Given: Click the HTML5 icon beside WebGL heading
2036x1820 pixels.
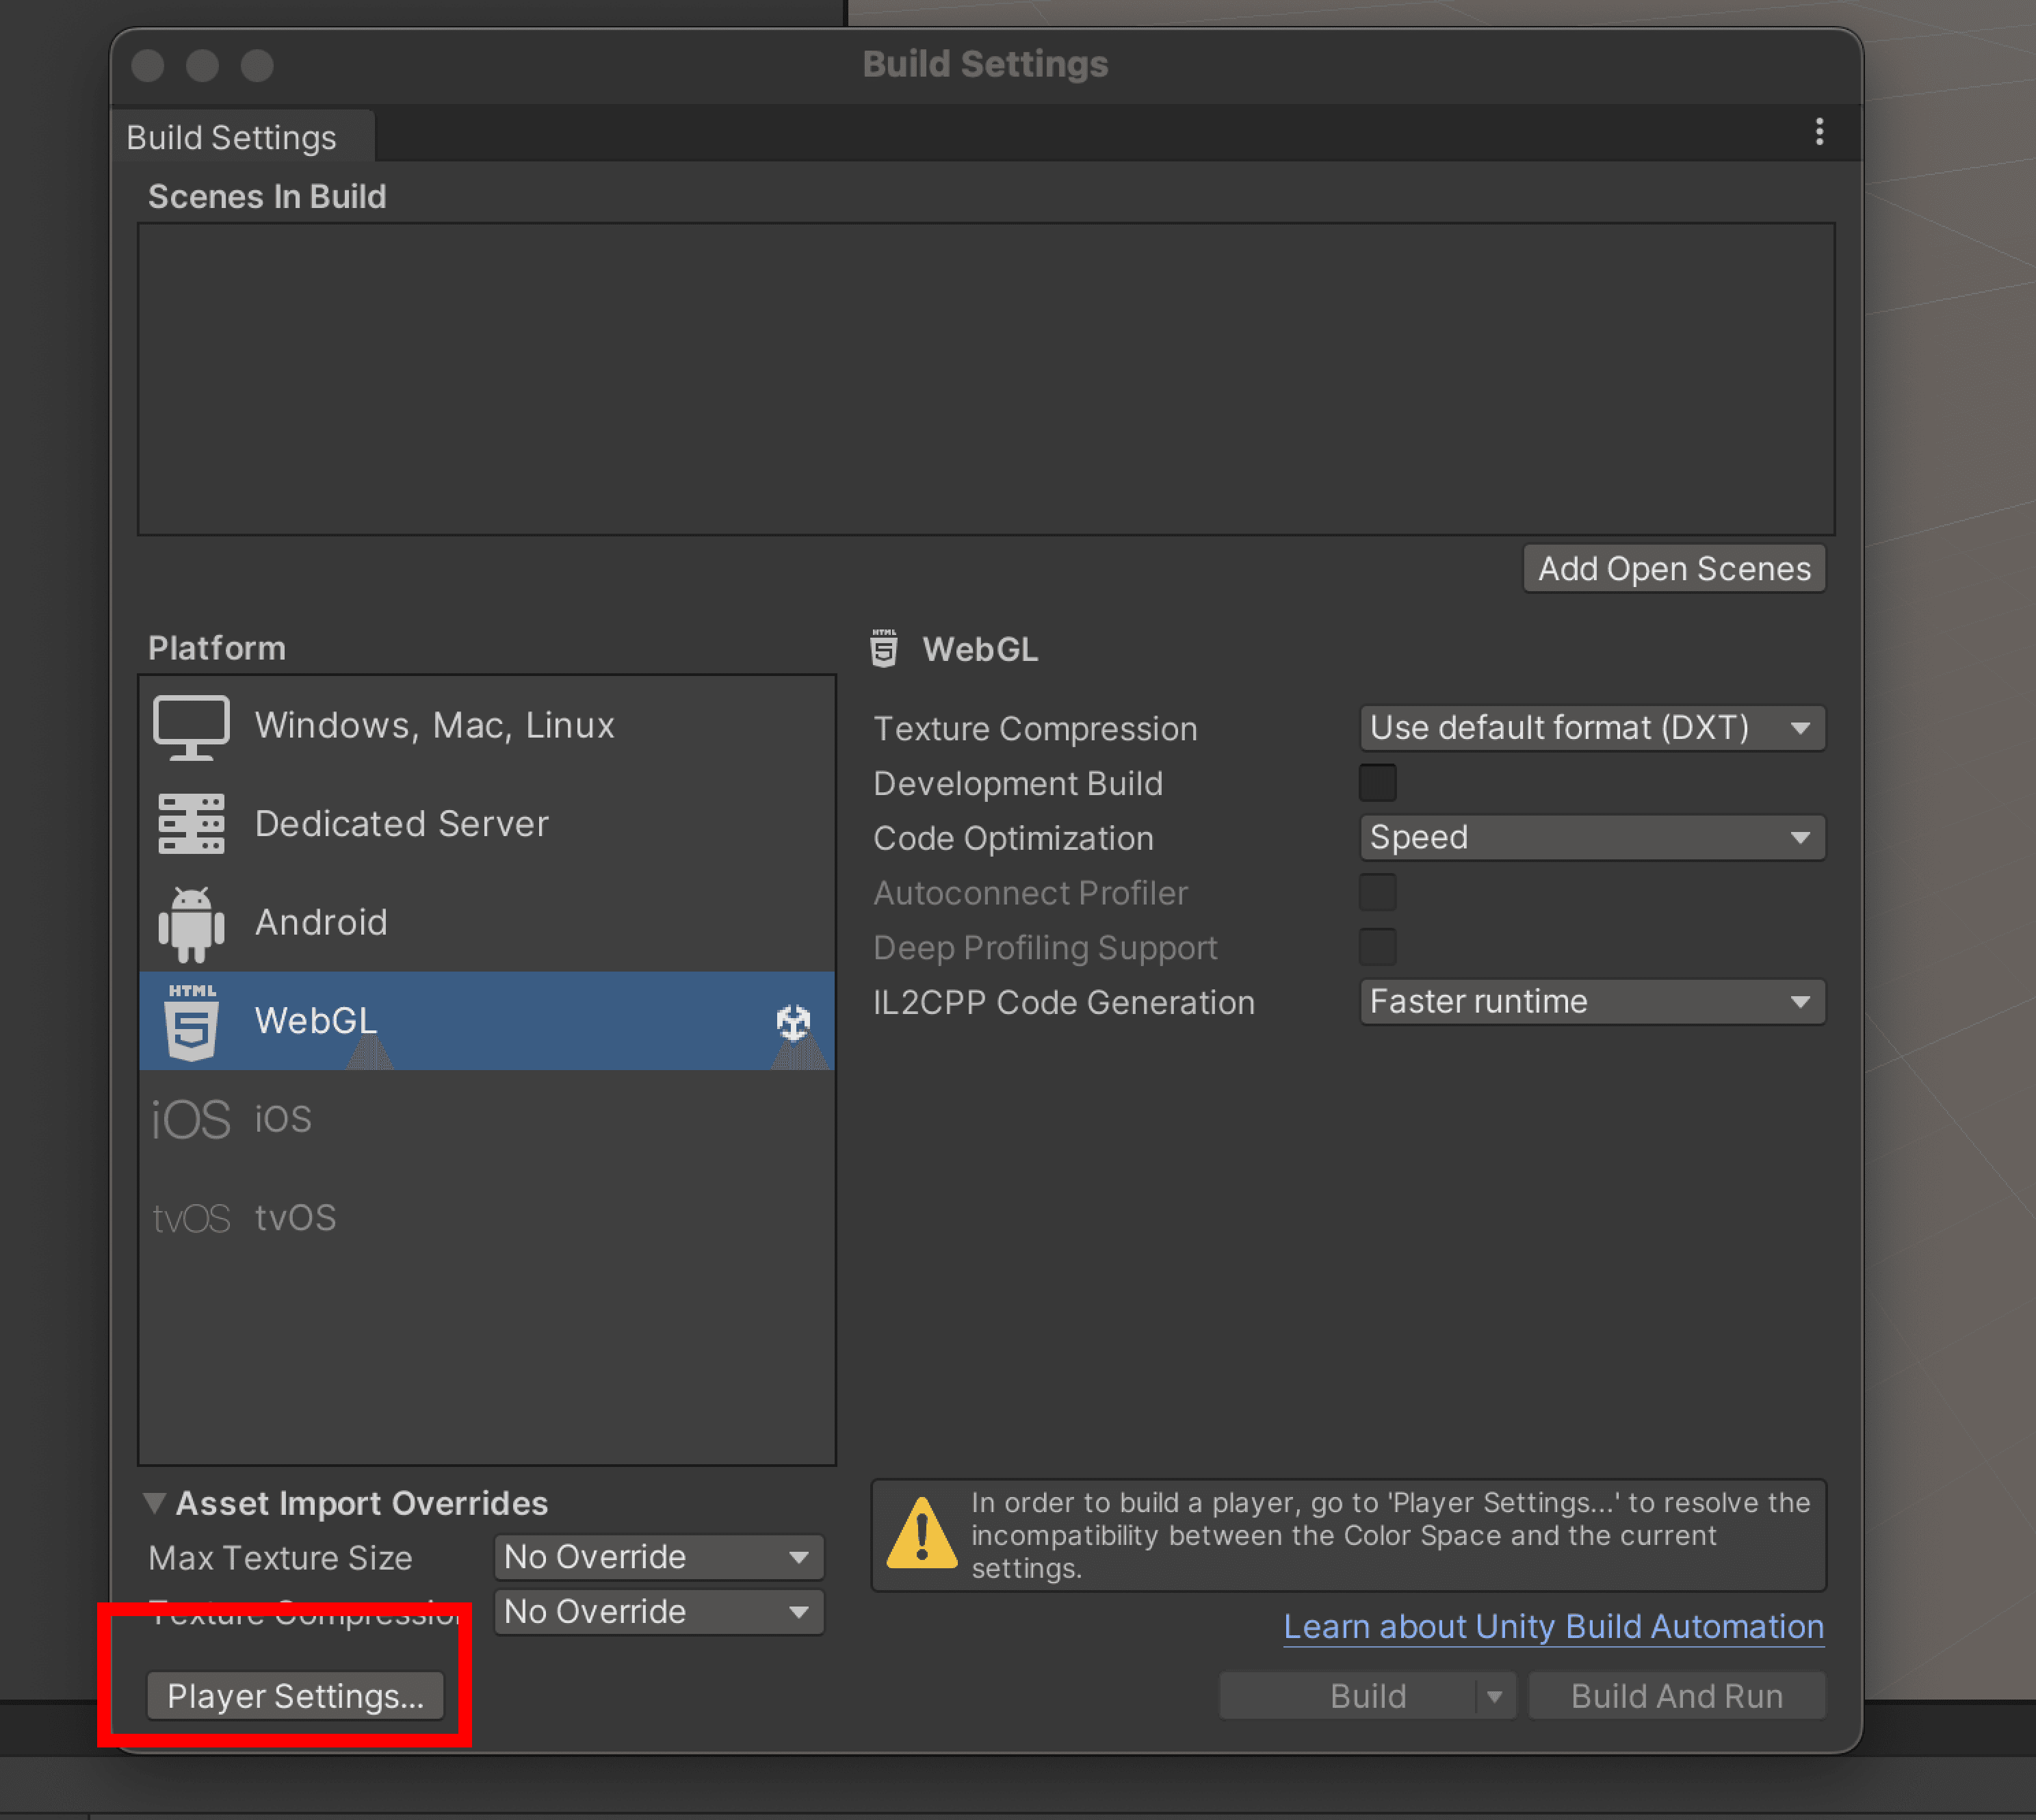Looking at the screenshot, I should tap(884, 649).
